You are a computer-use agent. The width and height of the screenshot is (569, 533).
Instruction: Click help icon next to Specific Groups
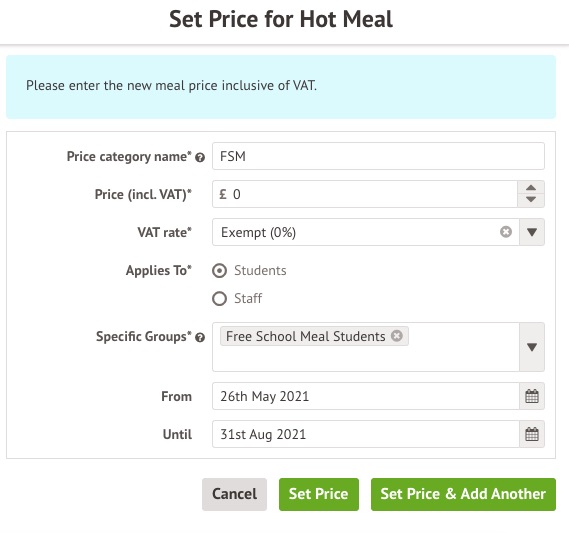(200, 337)
